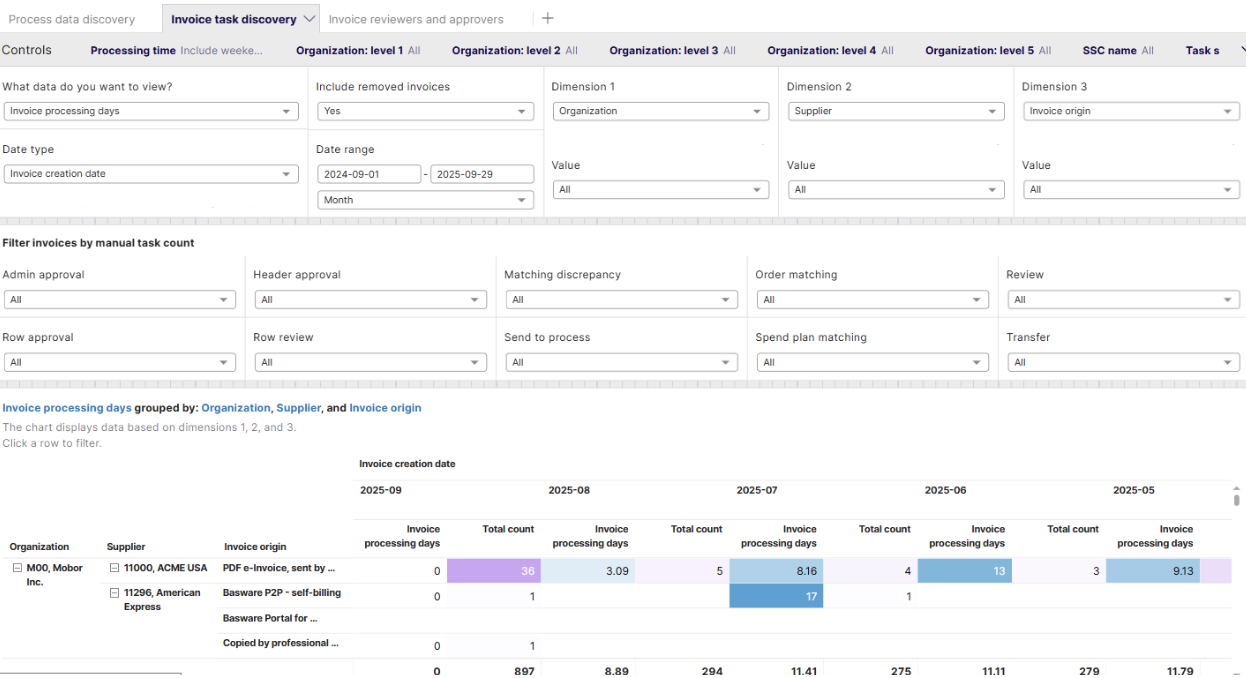Open the Month granularity dropdown
1246x678 pixels.
[x=425, y=199]
